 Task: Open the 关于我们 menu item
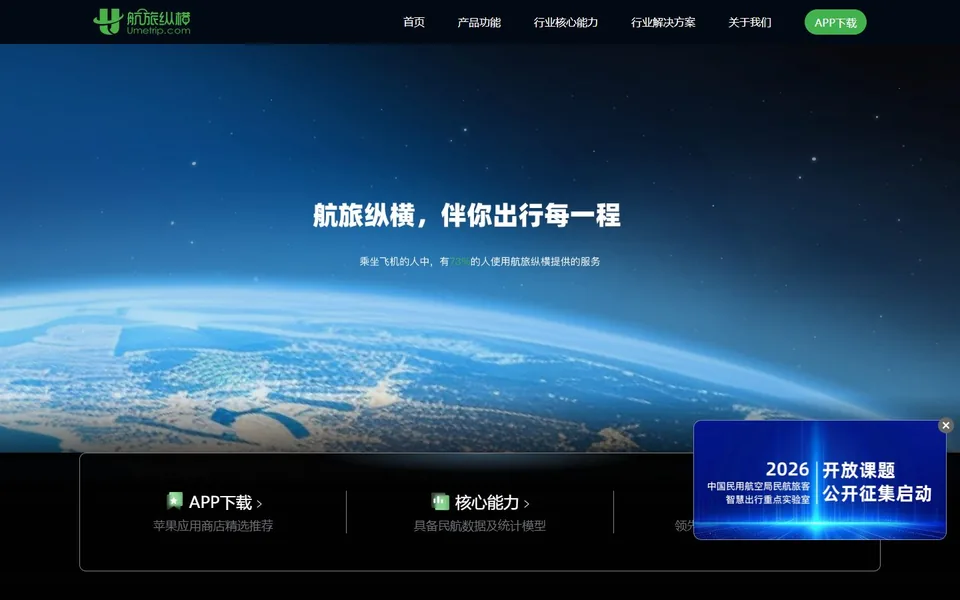749,23
